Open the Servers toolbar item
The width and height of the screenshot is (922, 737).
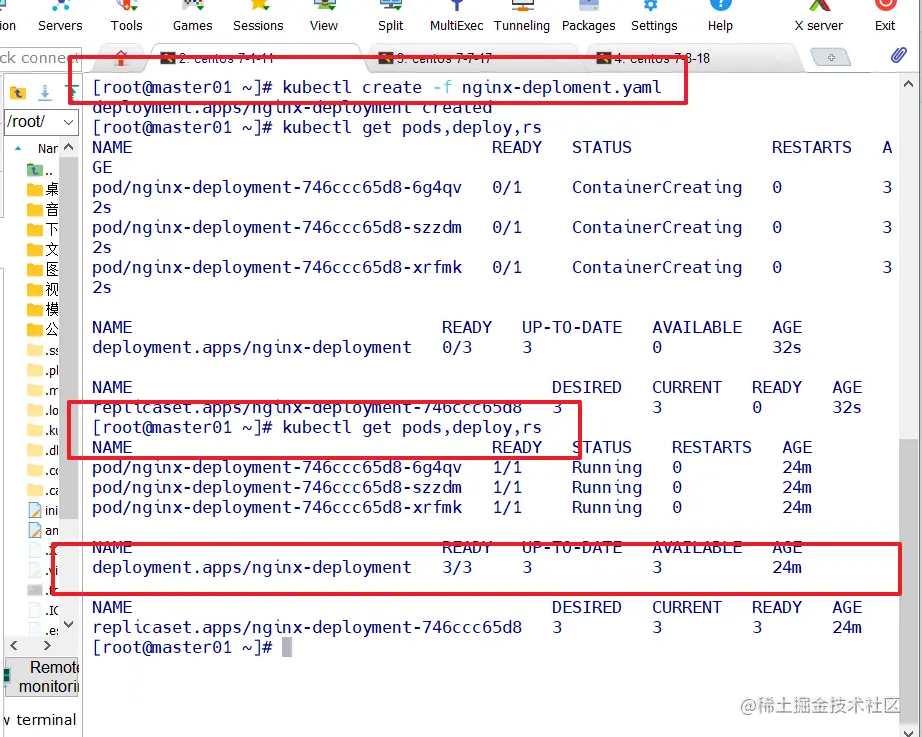coord(60,16)
